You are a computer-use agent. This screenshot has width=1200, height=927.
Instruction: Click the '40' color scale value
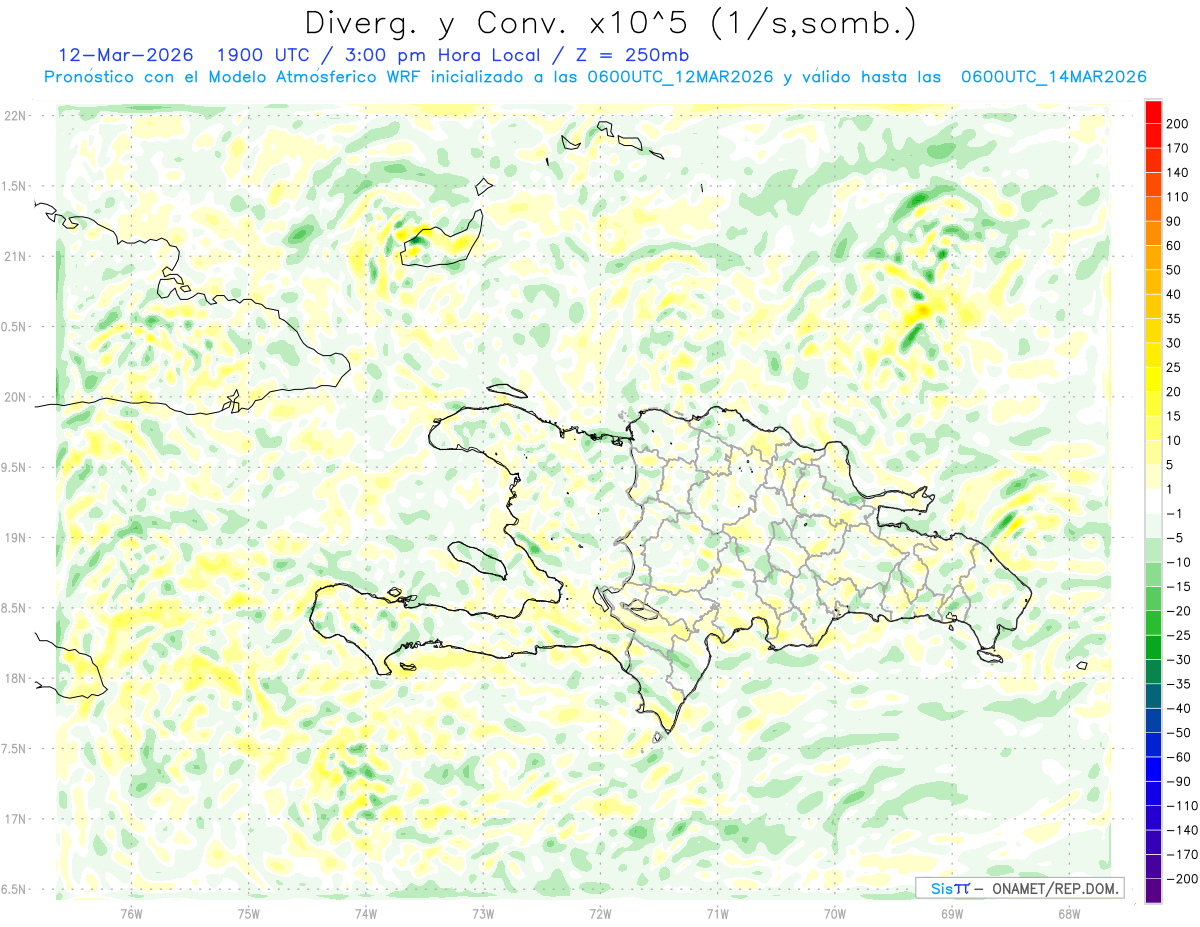point(1175,294)
